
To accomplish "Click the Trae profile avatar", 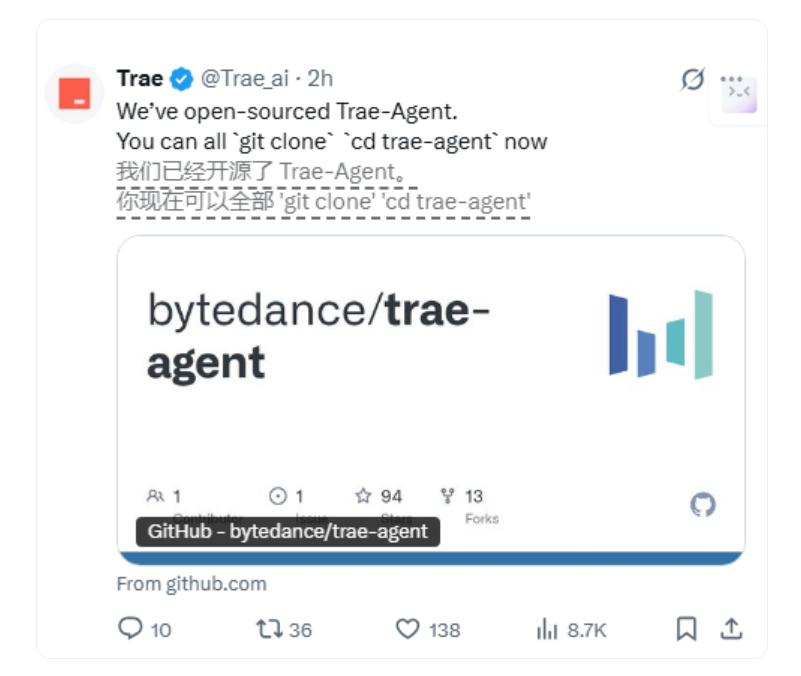I will (x=75, y=94).
